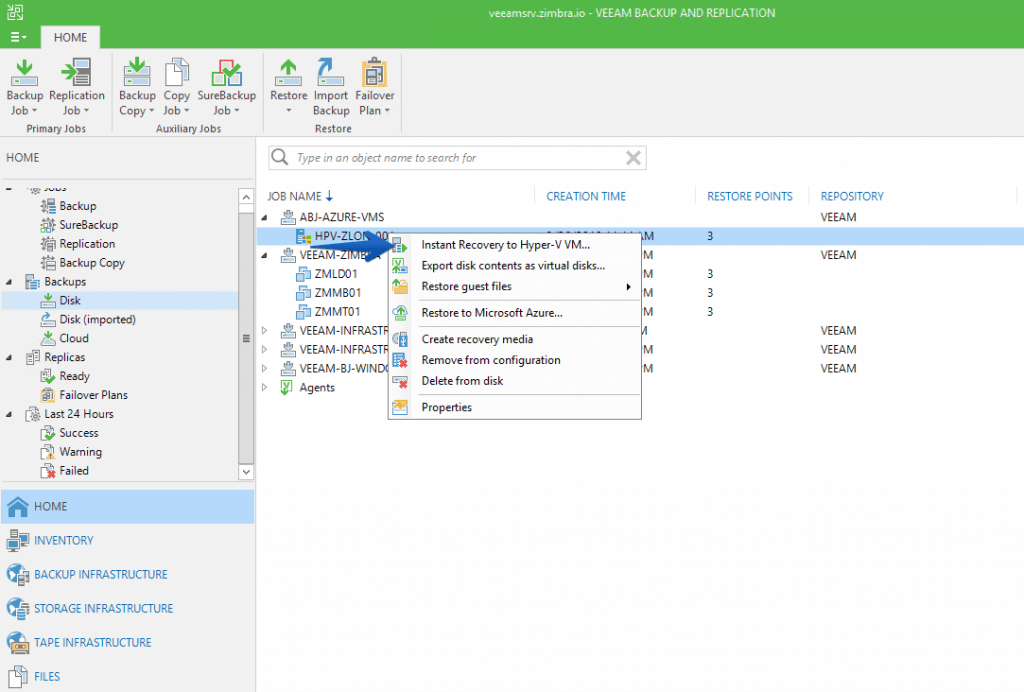The height and width of the screenshot is (692, 1024).
Task: Click the tree scrollbar up arrow
Action: [246, 197]
